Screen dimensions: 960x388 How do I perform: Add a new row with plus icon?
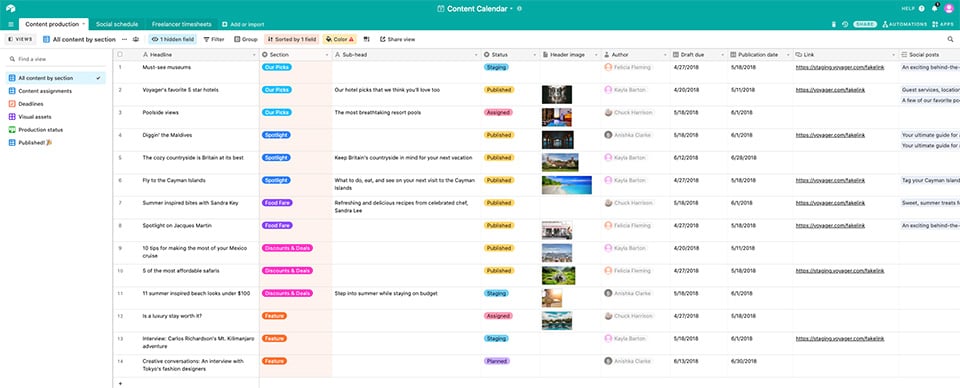tap(120, 383)
